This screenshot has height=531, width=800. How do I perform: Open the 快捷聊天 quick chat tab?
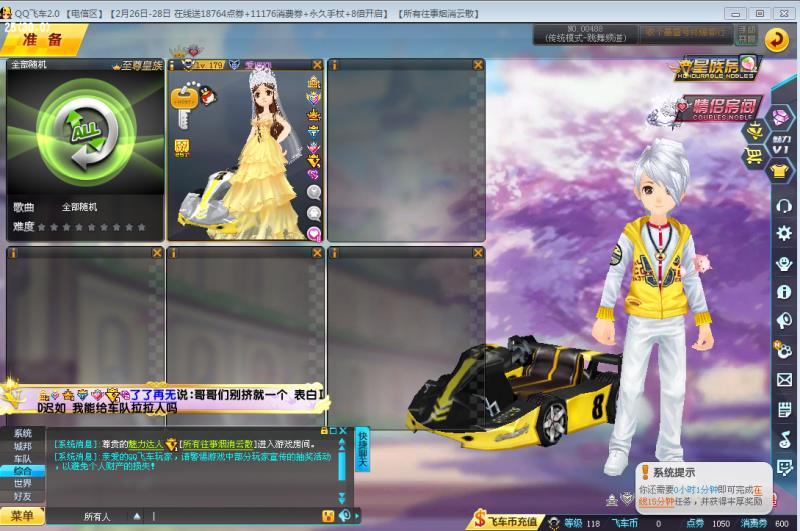pos(362,449)
